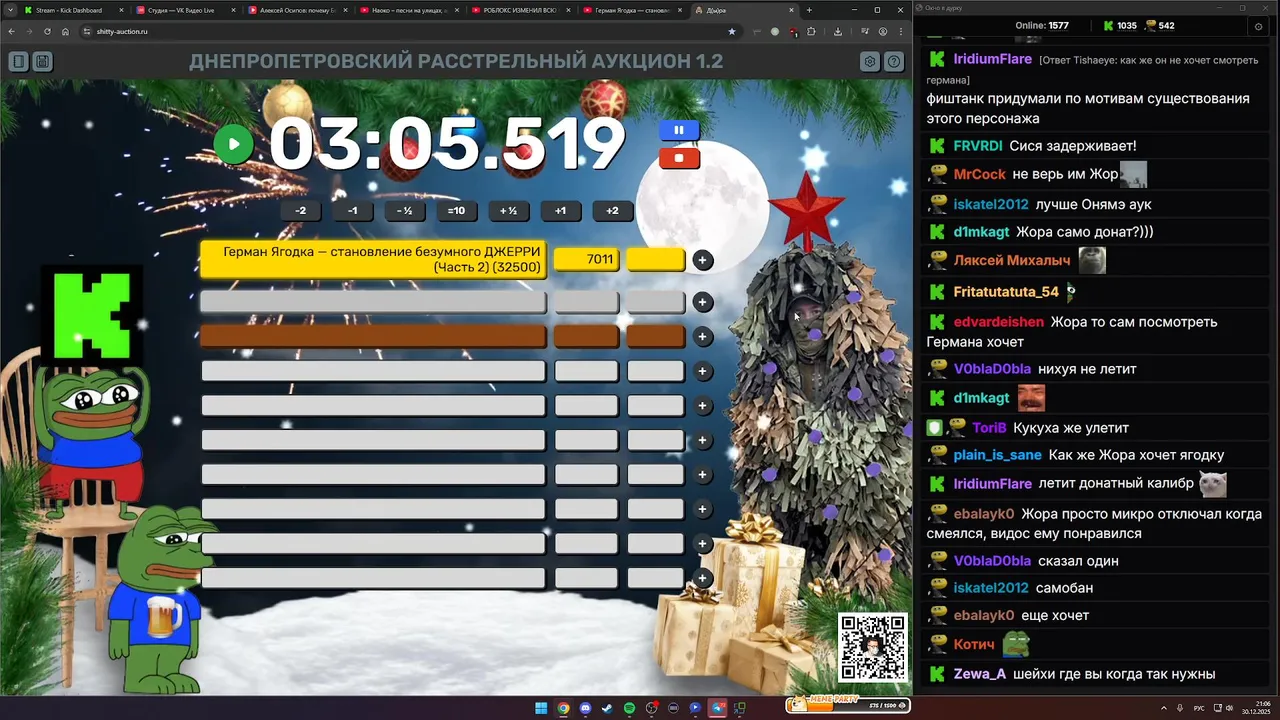Click the save floppy disk icon

tap(42, 62)
